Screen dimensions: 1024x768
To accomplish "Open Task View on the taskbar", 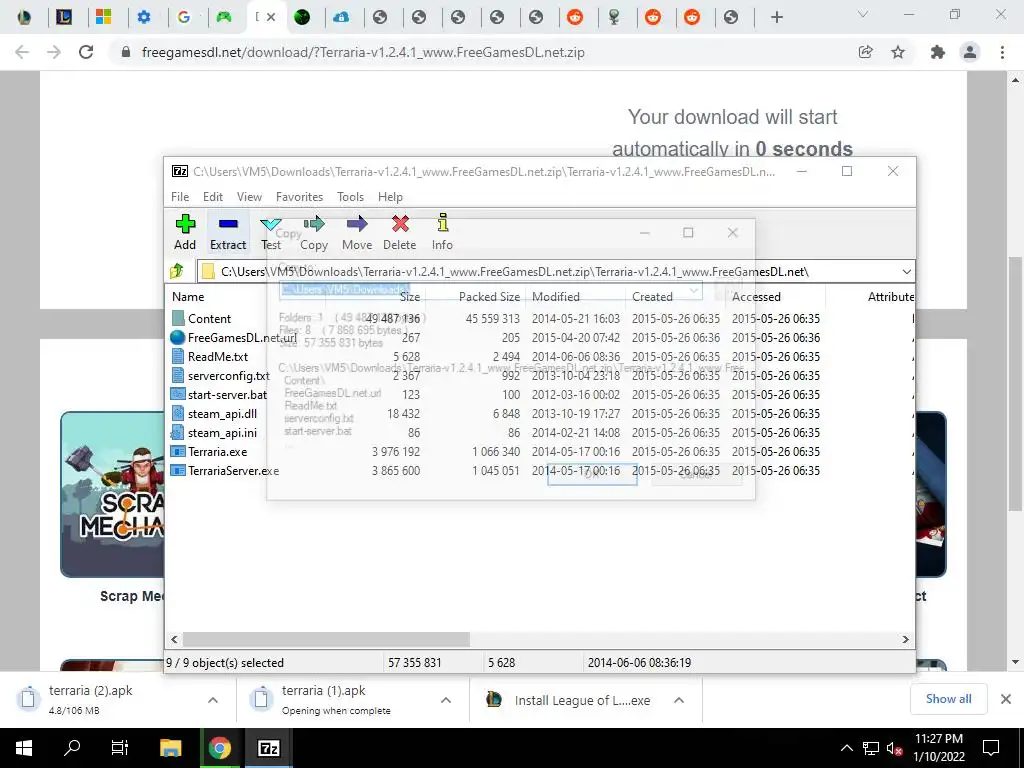I will pyautogui.click(x=120, y=748).
